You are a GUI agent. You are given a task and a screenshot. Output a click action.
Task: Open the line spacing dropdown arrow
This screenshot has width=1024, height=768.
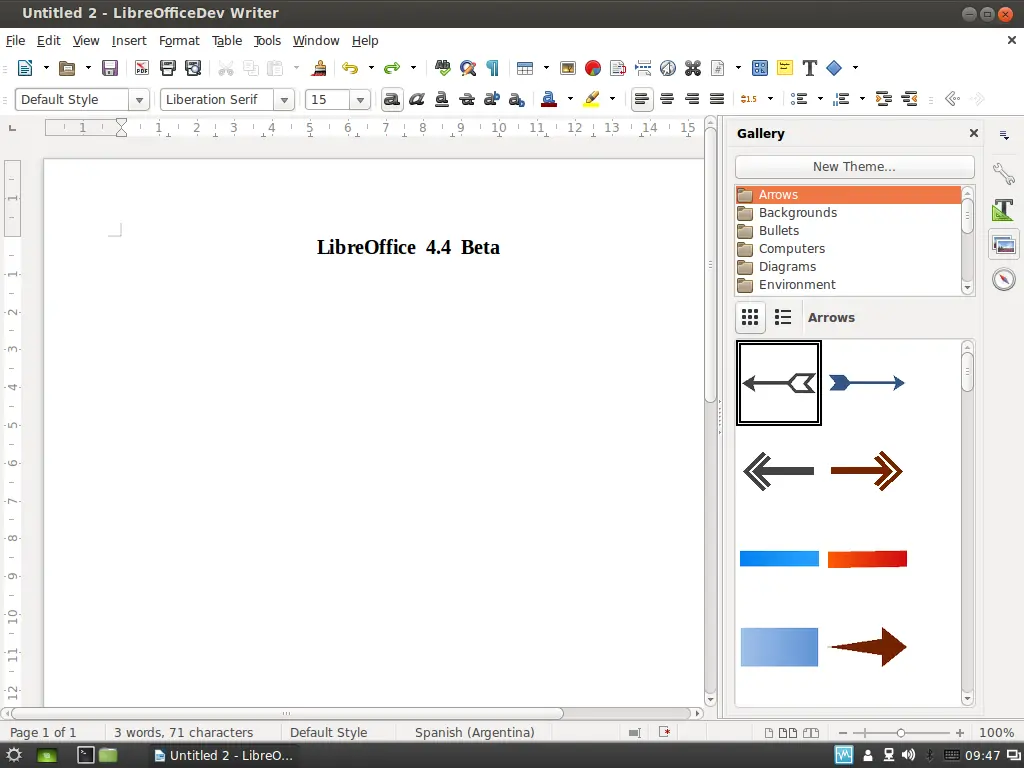coord(771,99)
